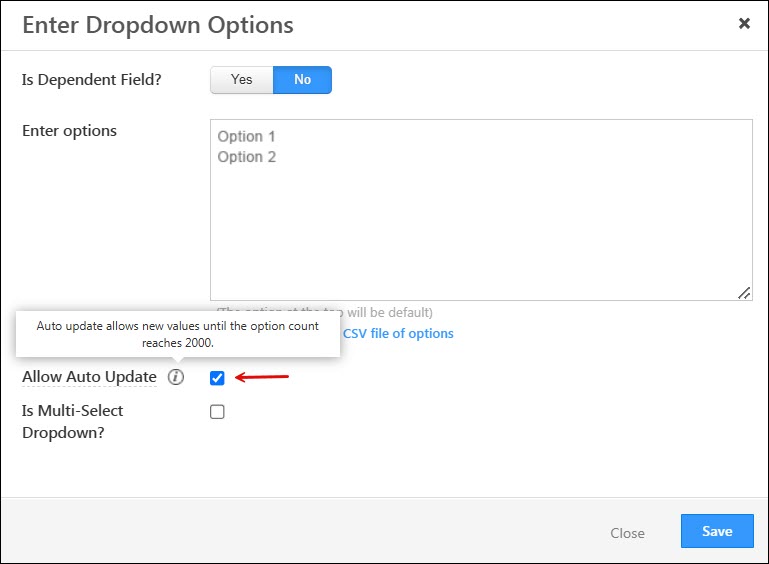
Task: Grab the text area resize handle
Action: point(744,293)
